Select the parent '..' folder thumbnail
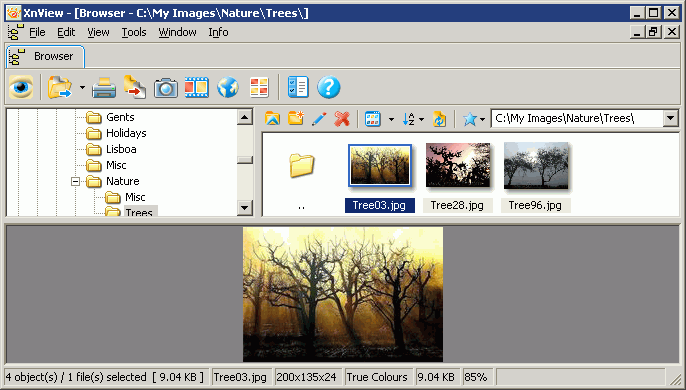The width and height of the screenshot is (686, 390). coord(301,165)
